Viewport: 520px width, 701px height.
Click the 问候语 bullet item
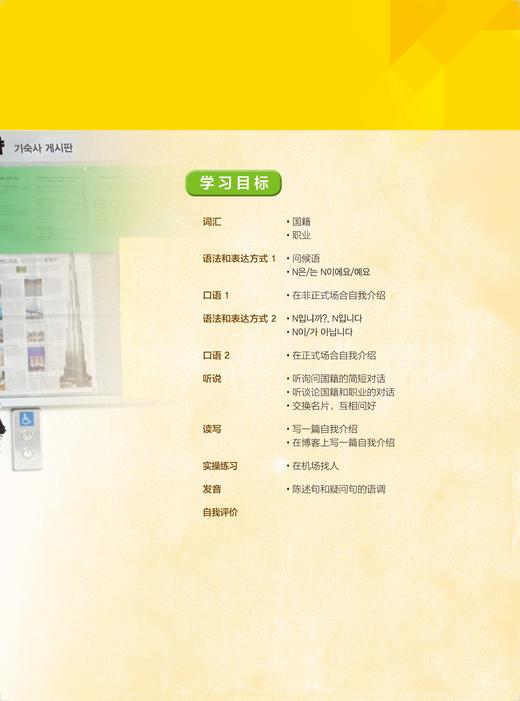click(x=306, y=258)
